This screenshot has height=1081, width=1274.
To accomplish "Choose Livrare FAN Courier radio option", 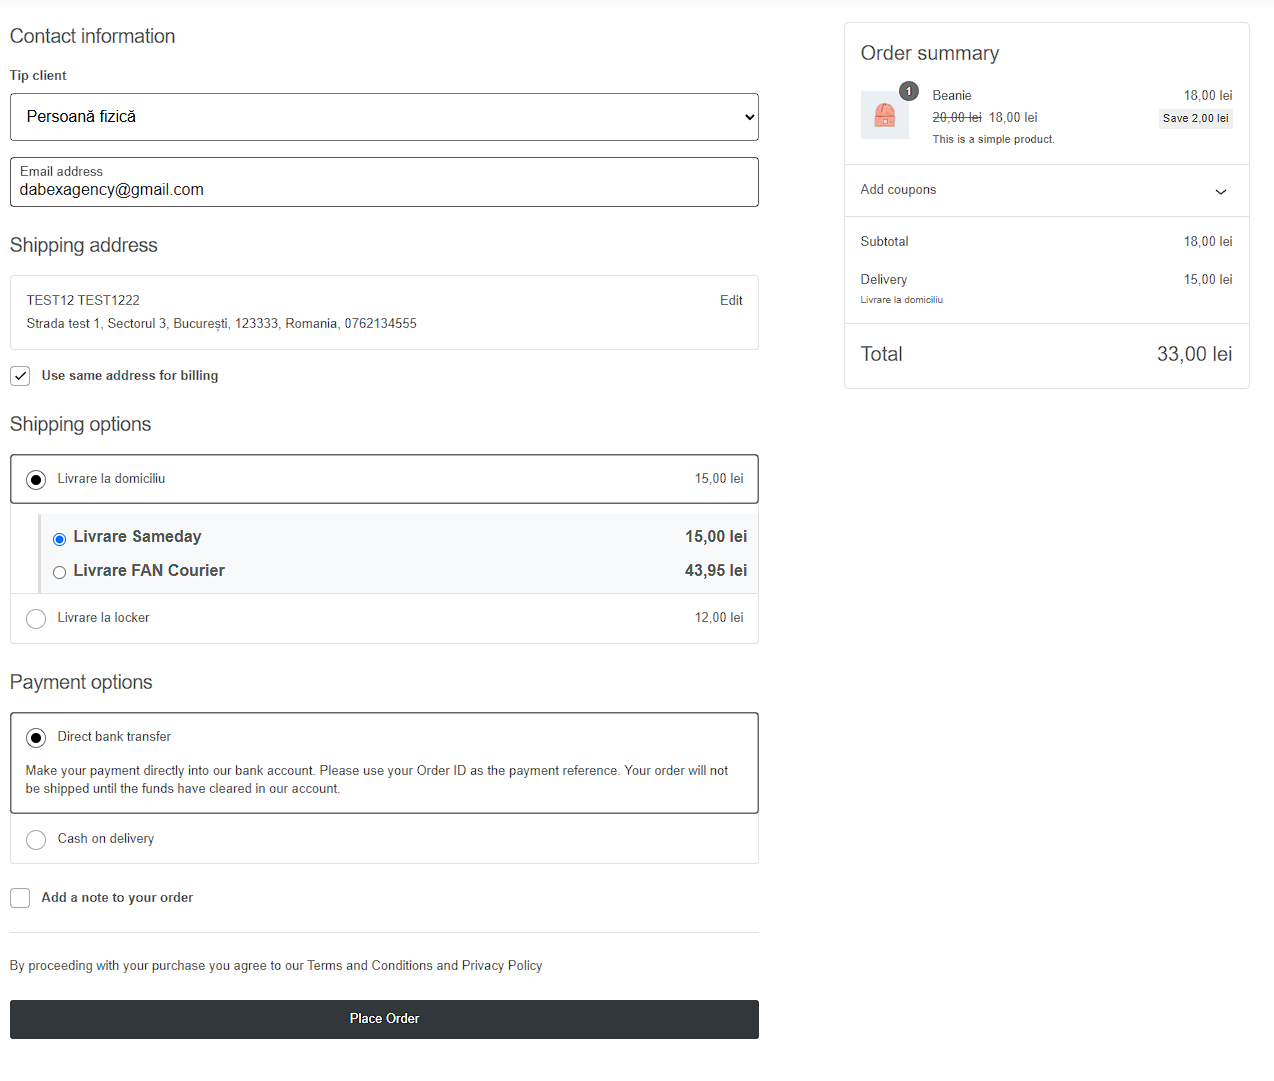I will coord(59,572).
